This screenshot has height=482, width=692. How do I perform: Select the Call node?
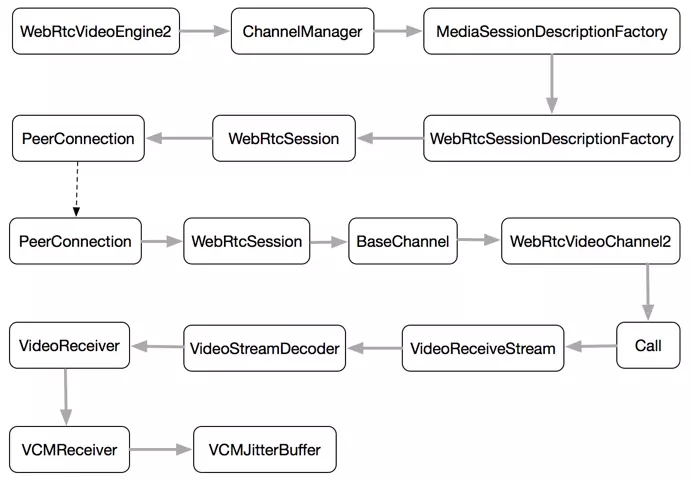tap(647, 346)
